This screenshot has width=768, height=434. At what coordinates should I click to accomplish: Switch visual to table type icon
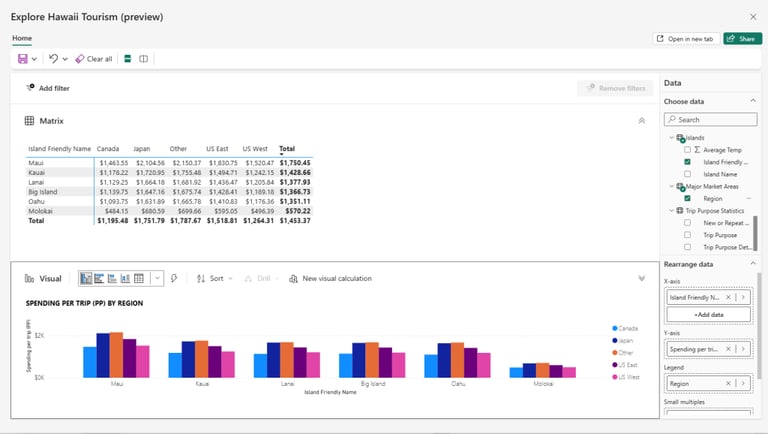click(x=139, y=279)
